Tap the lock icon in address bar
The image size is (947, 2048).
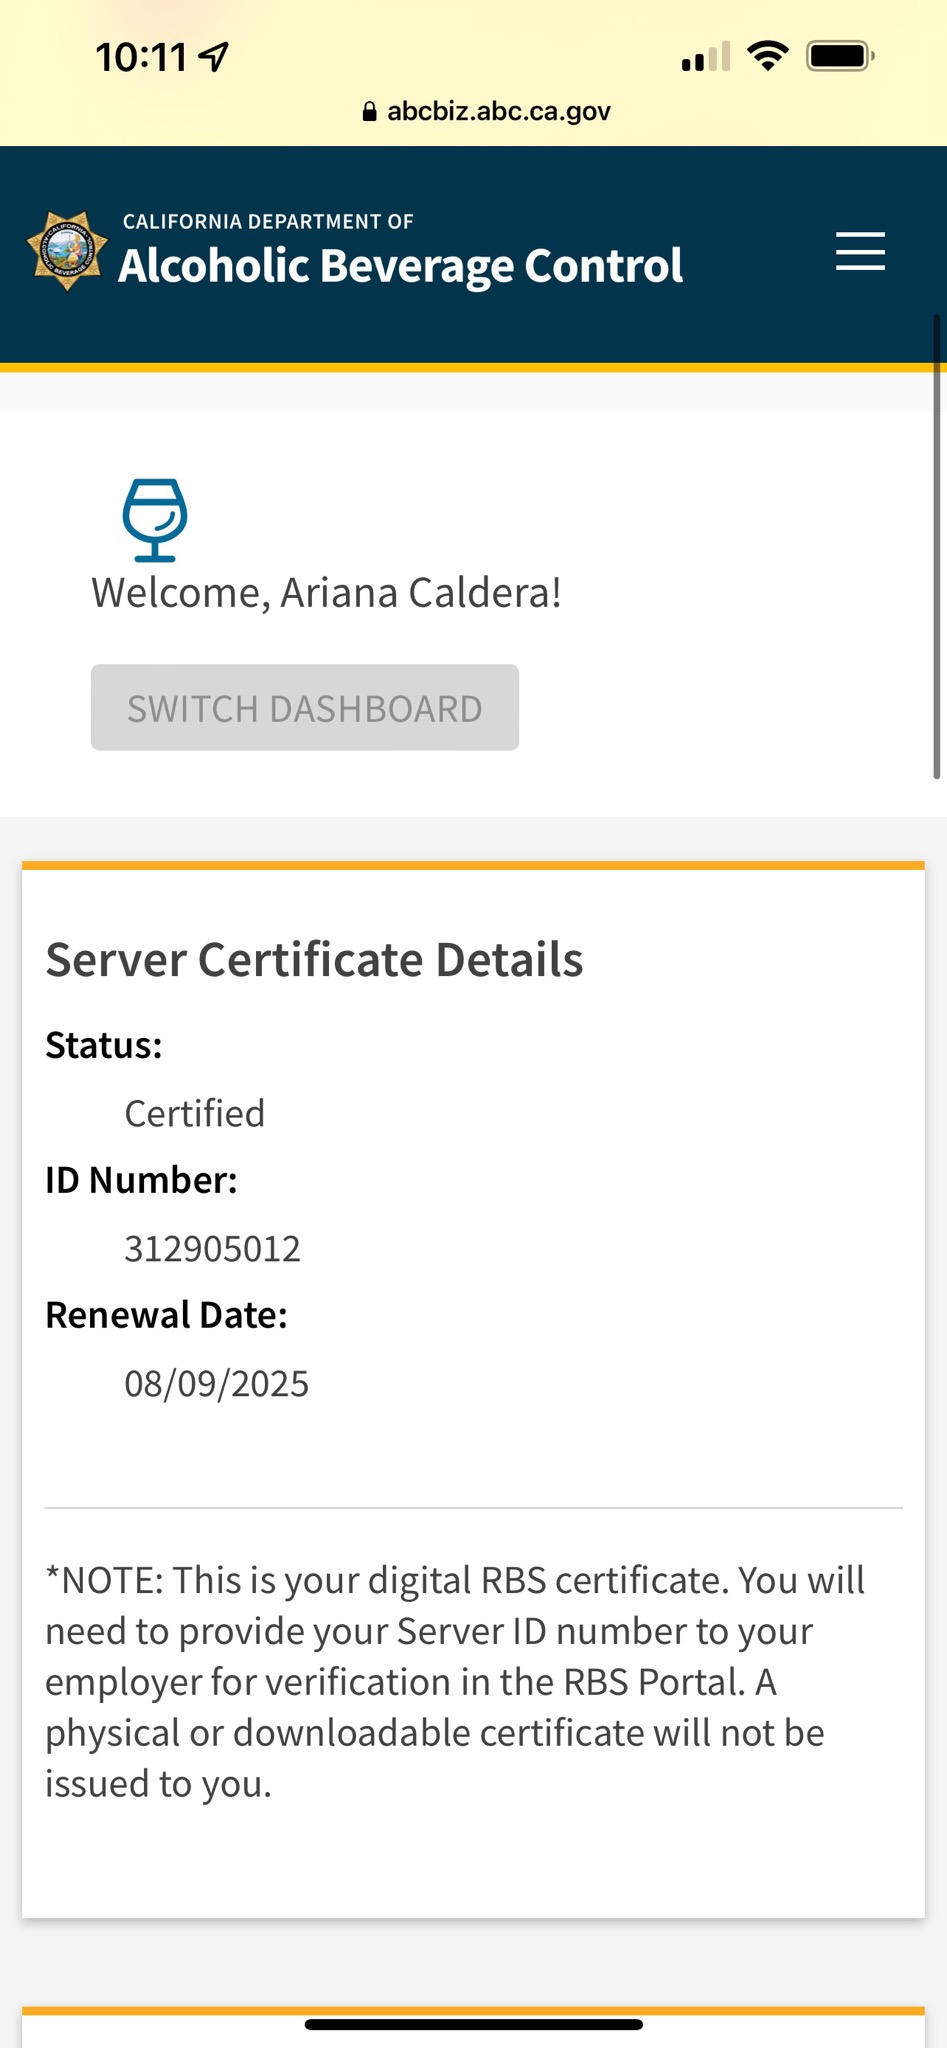(370, 111)
